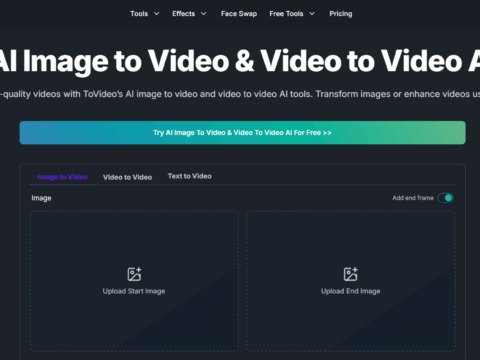This screenshot has height=360, width=480.
Task: Expand the Tools menu chevron
Action: [156, 14]
